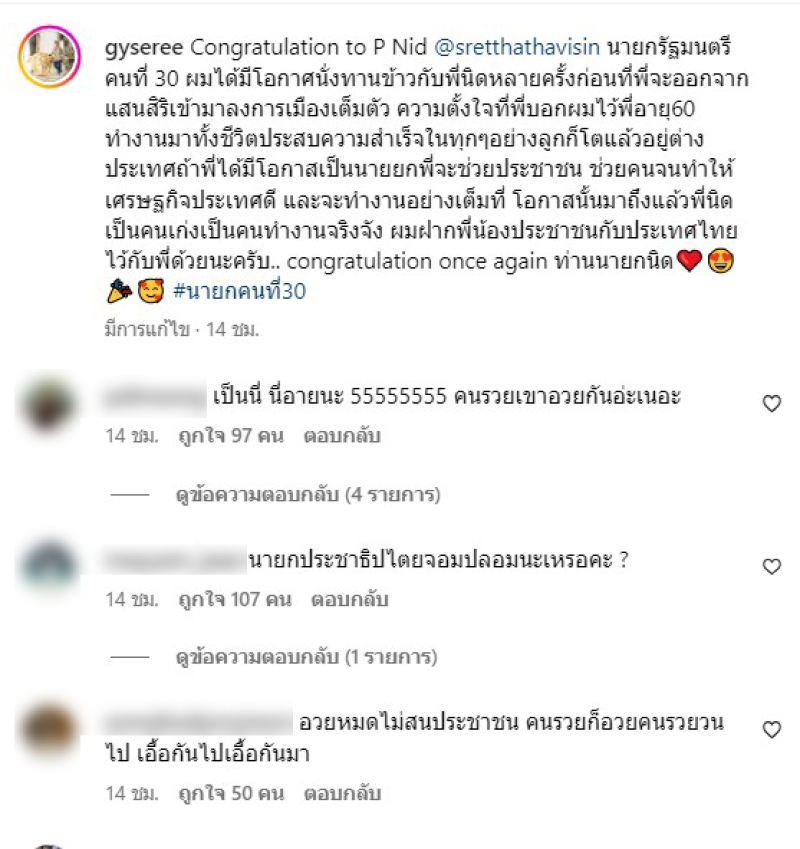Viewport: 800px width, 849px height.
Task: View the 107 people who liked the comment
Action: [235, 599]
